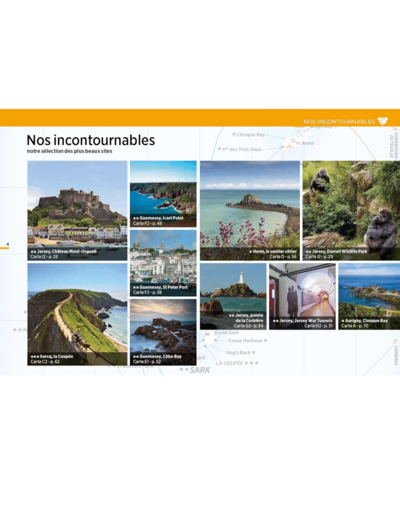
Task: Click reference "Carte I2 - p. 26"
Action: pyautogui.click(x=44, y=257)
